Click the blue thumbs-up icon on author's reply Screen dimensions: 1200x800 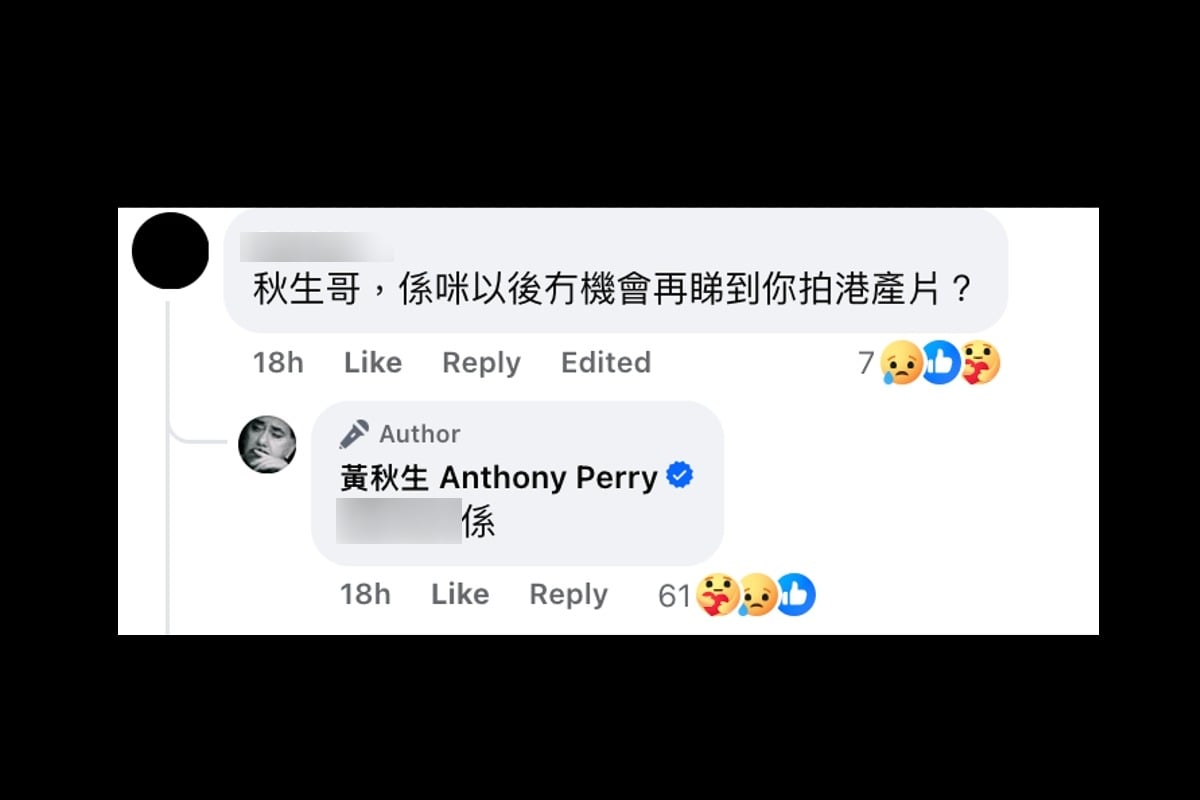pyautogui.click(x=796, y=596)
